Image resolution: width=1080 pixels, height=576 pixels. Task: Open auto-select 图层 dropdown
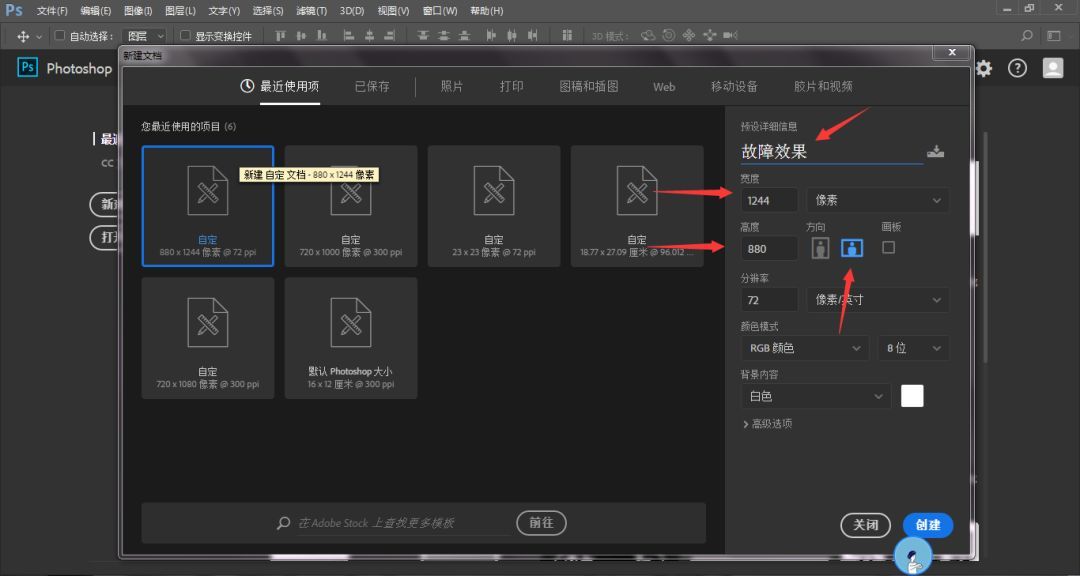(145, 36)
